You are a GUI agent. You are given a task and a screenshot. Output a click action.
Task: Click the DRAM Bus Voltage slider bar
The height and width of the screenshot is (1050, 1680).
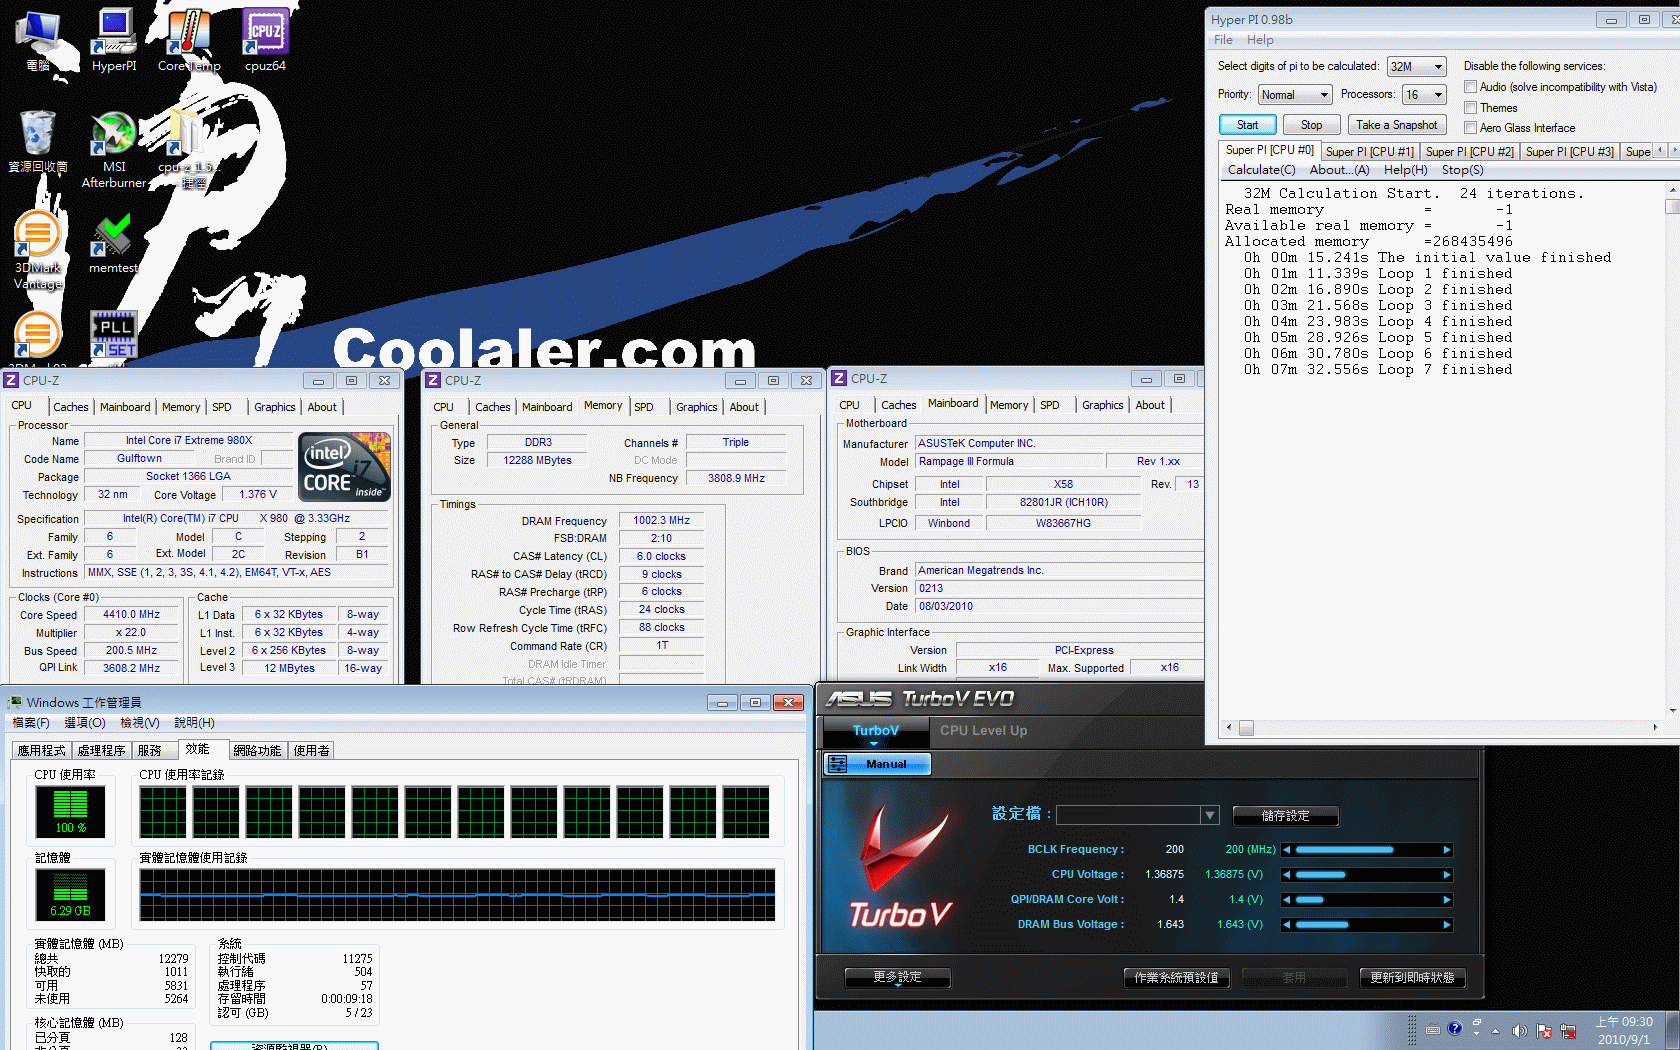click(1367, 925)
